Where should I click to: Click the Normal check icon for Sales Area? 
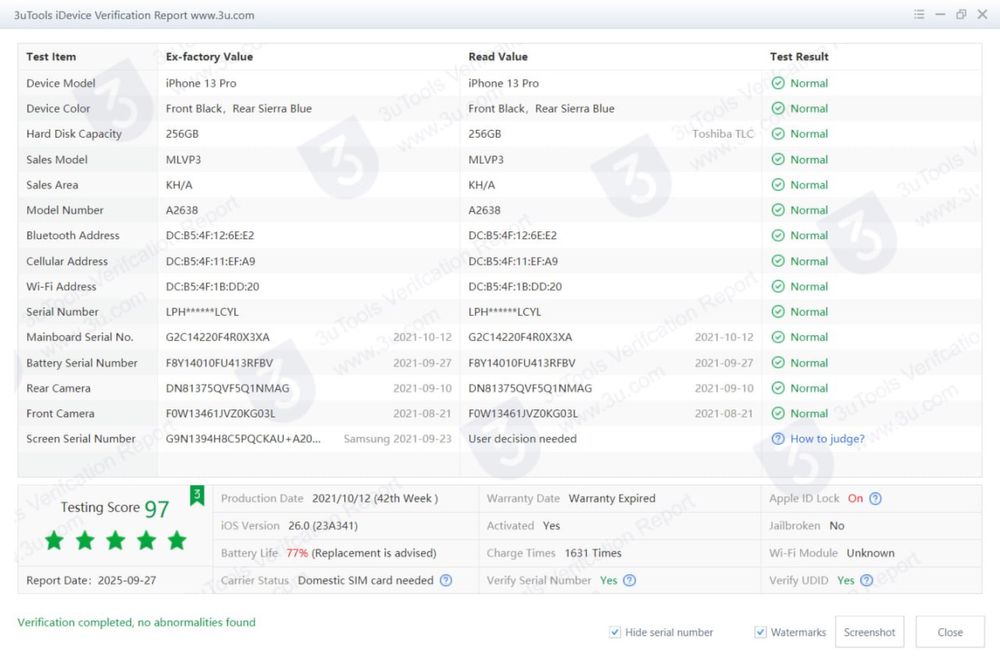pyautogui.click(x=778, y=185)
